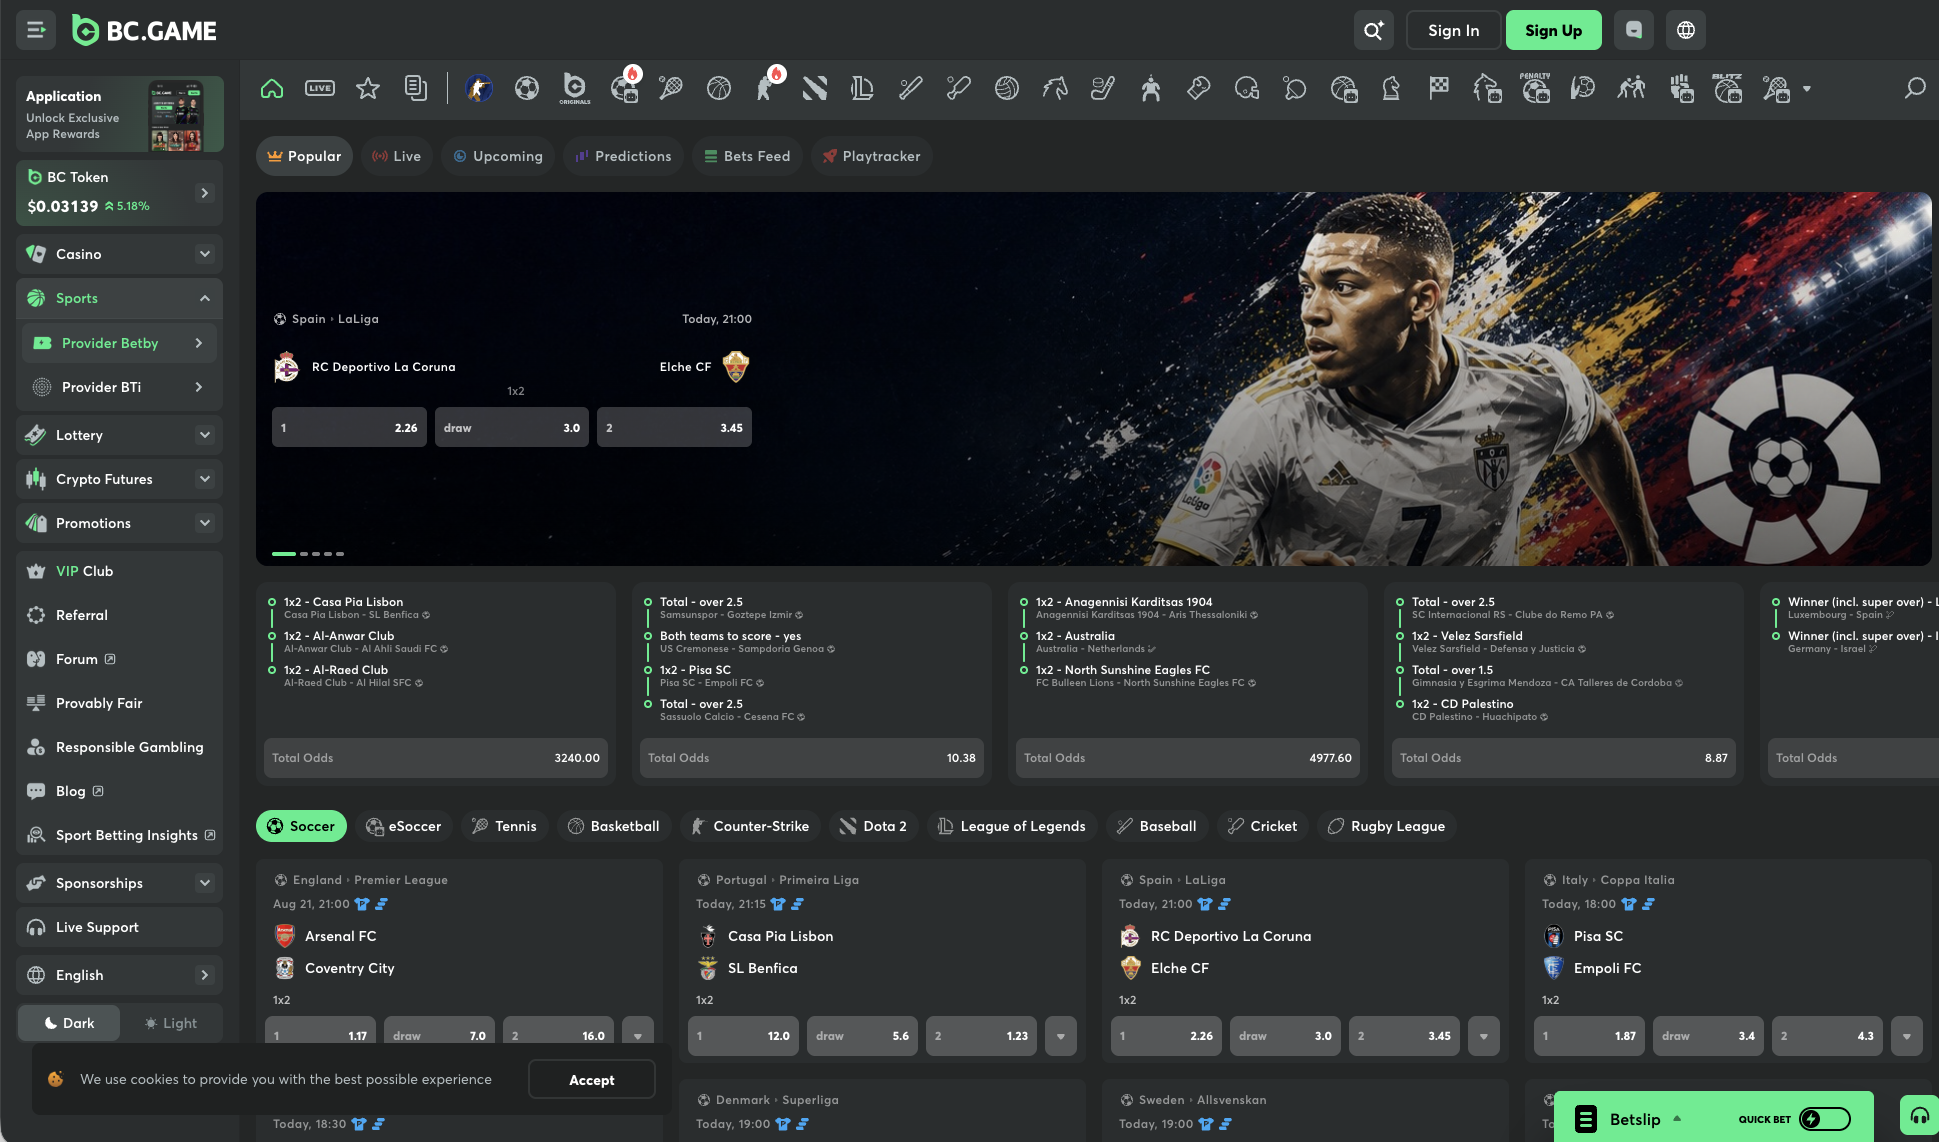Select the baseball bat sport icon
The width and height of the screenshot is (1939, 1142).
pyautogui.click(x=910, y=88)
